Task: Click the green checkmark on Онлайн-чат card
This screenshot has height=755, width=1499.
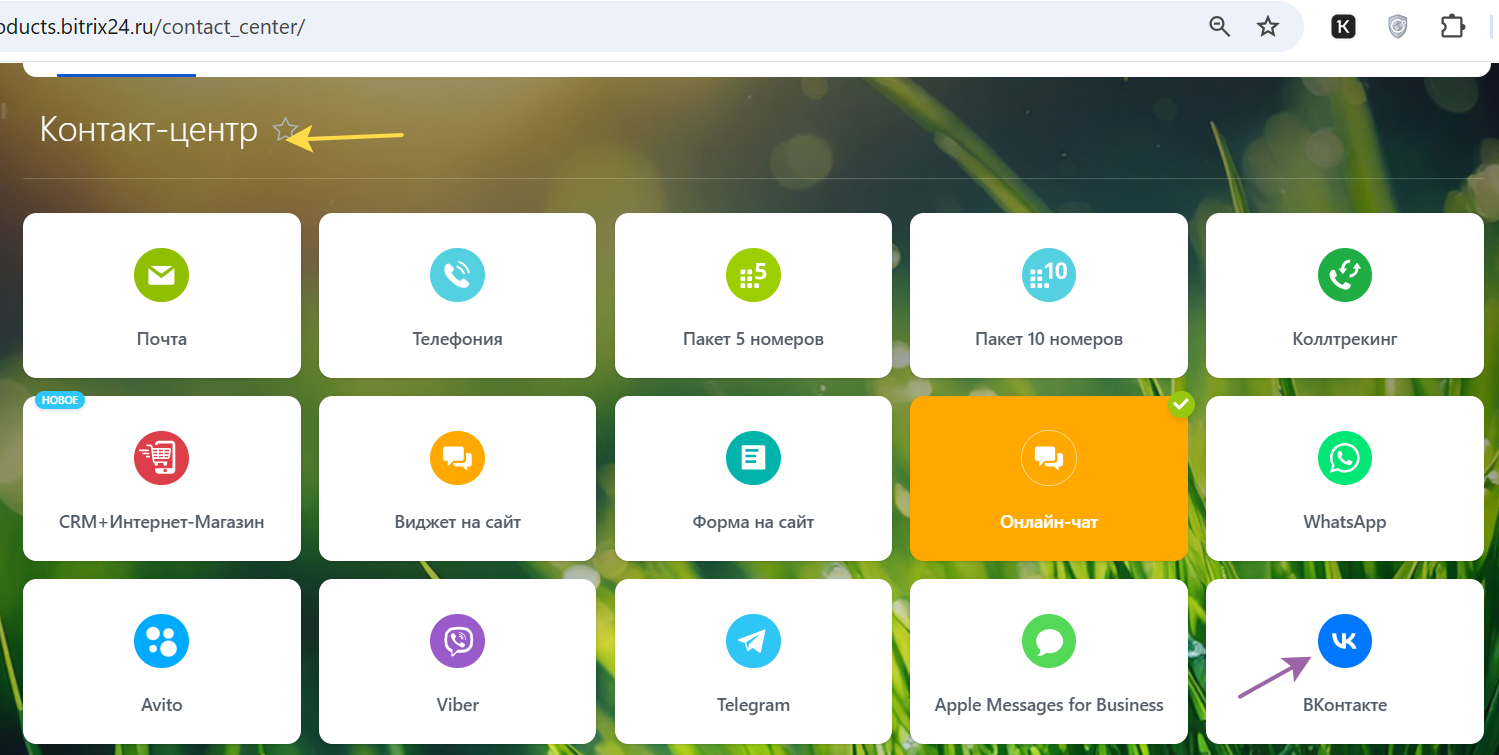Action: (1181, 403)
